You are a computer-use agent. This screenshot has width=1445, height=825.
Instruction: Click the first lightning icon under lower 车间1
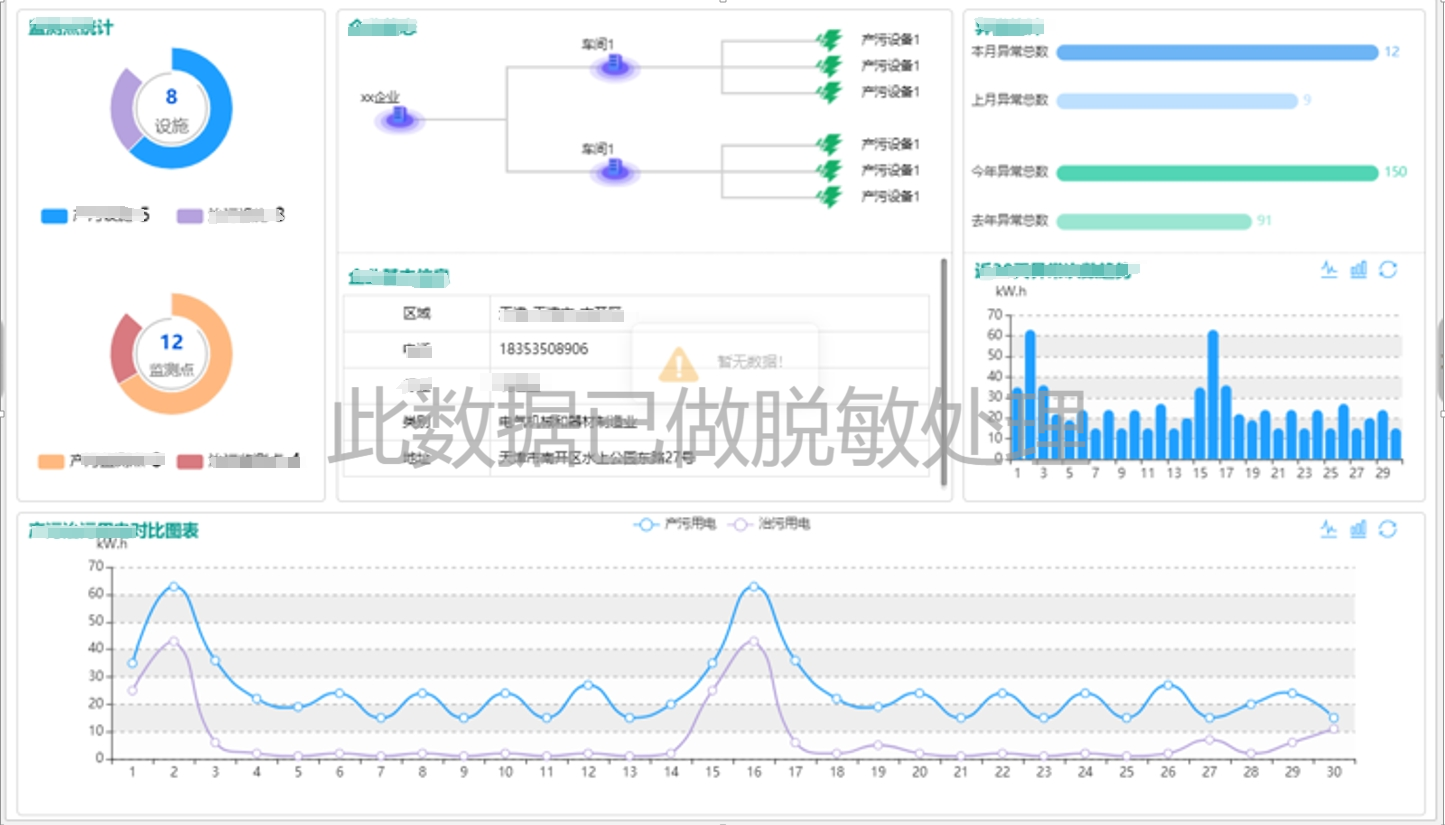[x=829, y=144]
